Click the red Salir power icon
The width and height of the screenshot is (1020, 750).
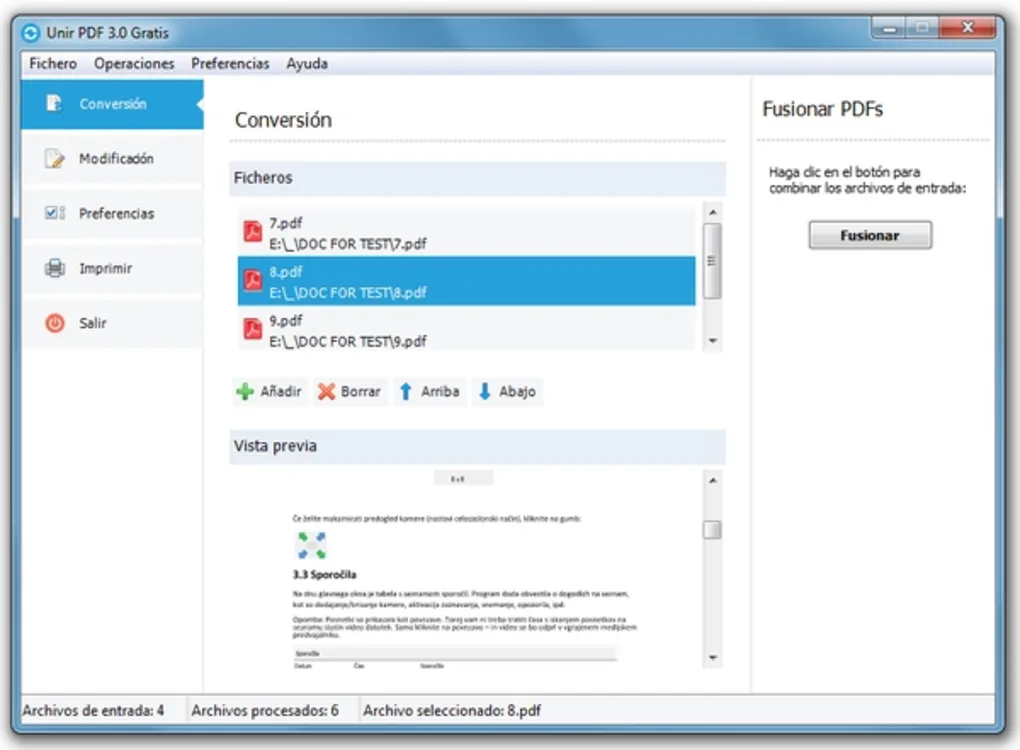pos(55,324)
